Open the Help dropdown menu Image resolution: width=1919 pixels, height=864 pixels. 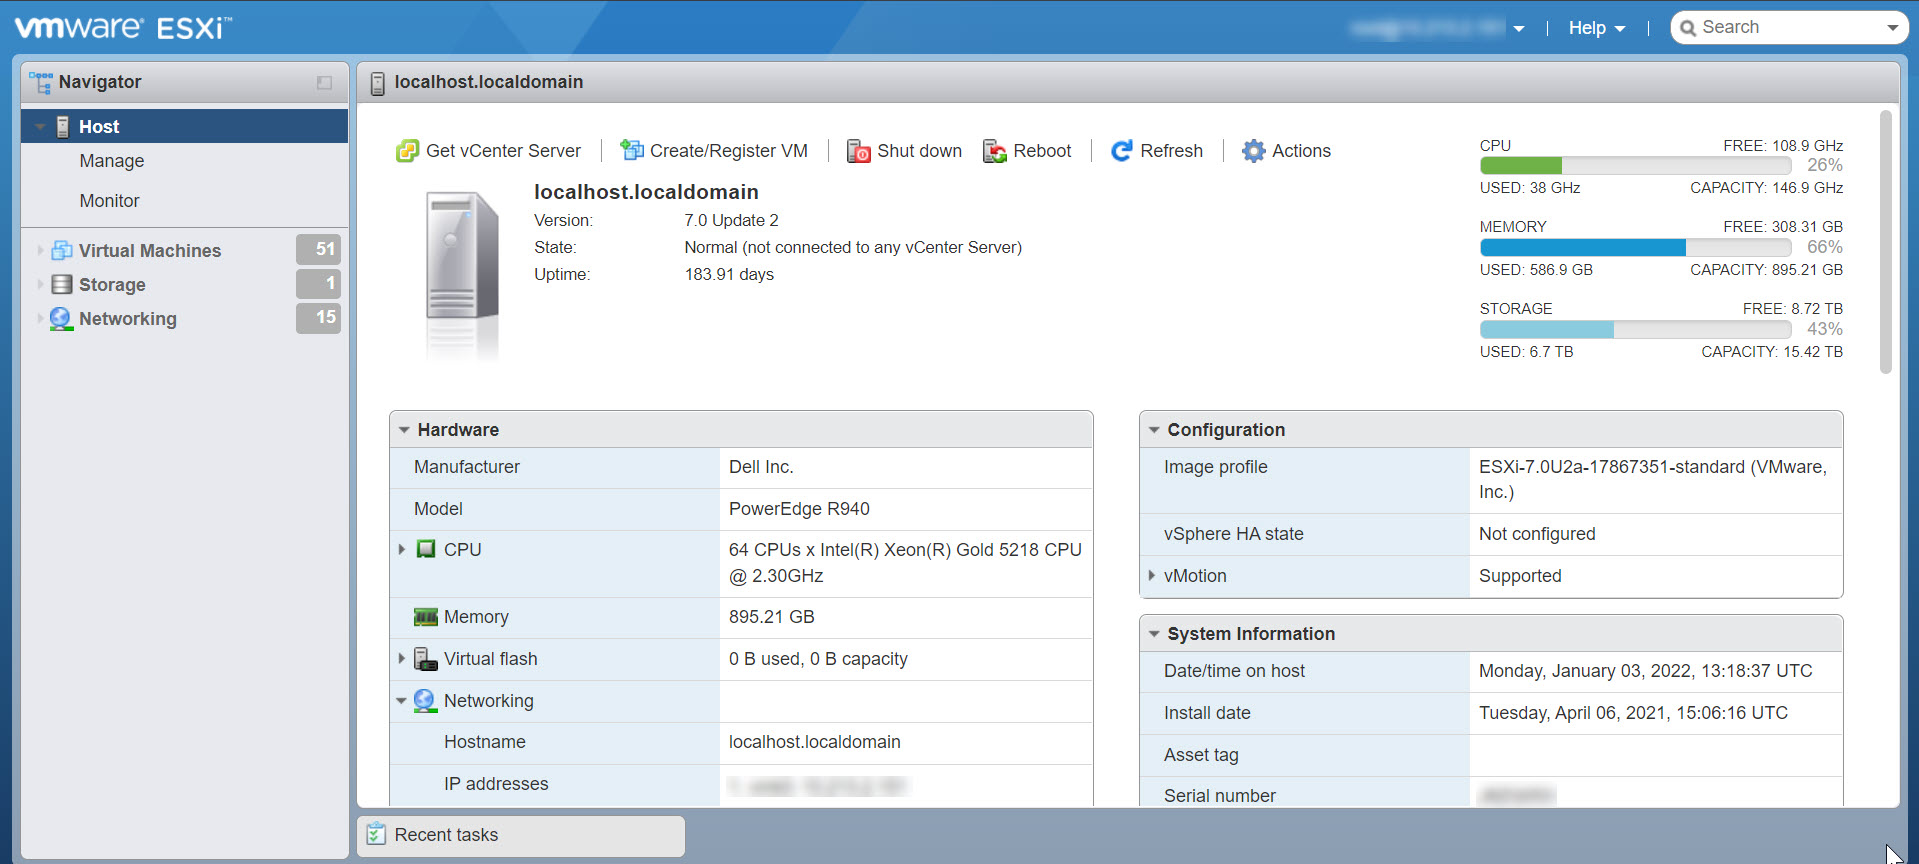click(1597, 28)
